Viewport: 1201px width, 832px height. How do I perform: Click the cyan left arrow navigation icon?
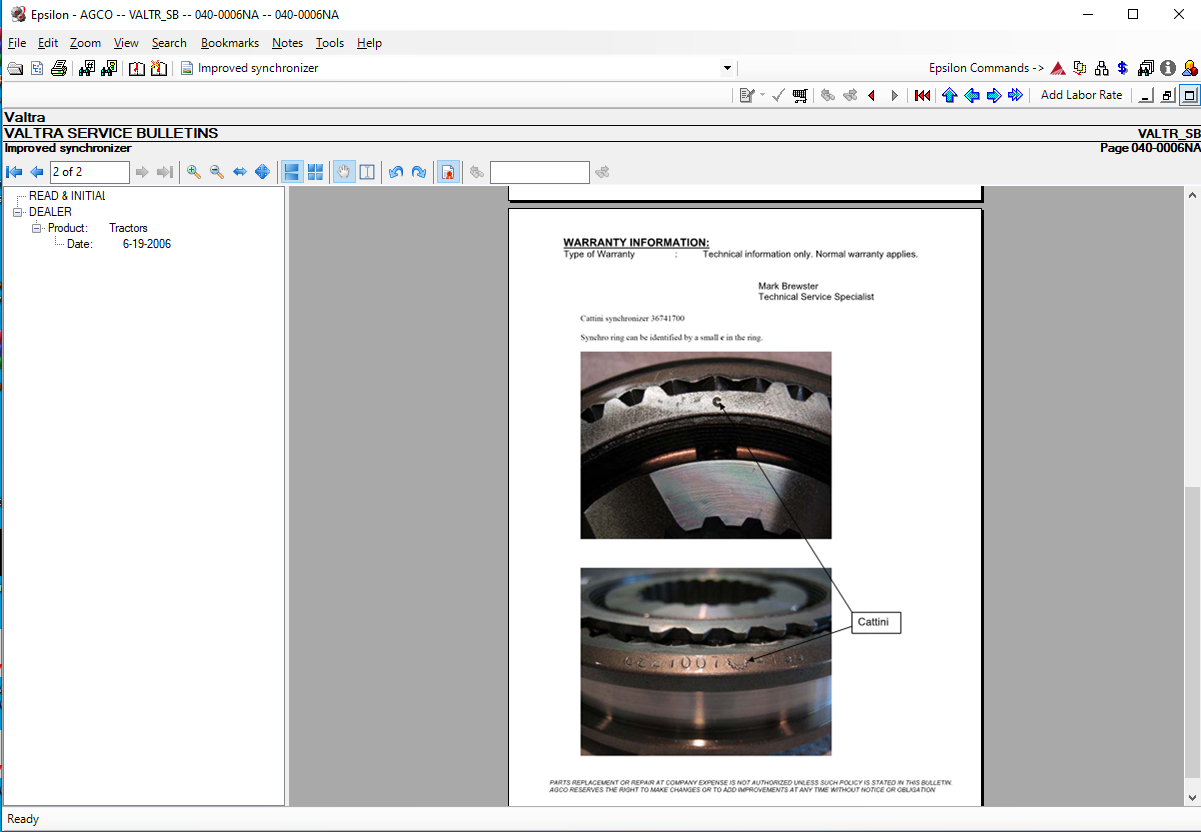pyautogui.click(x=972, y=95)
